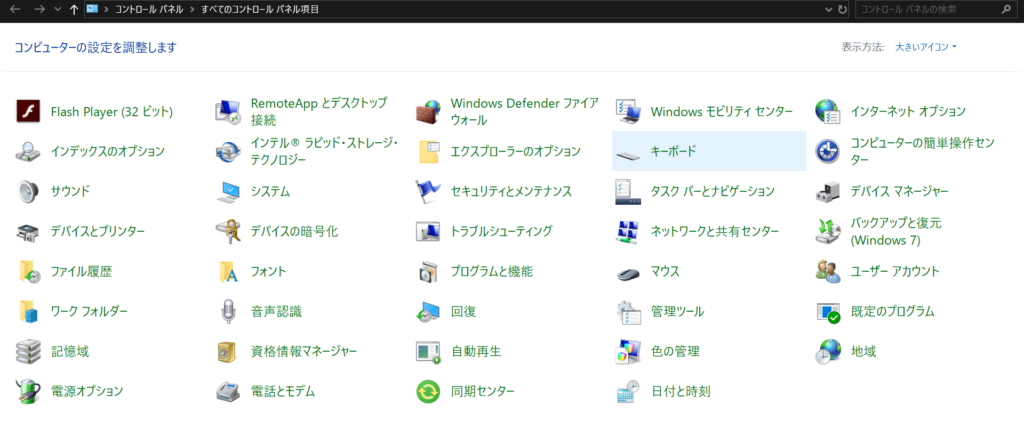Open the 電源オプション battery icon
The height and width of the screenshot is (421, 1024).
point(28,392)
